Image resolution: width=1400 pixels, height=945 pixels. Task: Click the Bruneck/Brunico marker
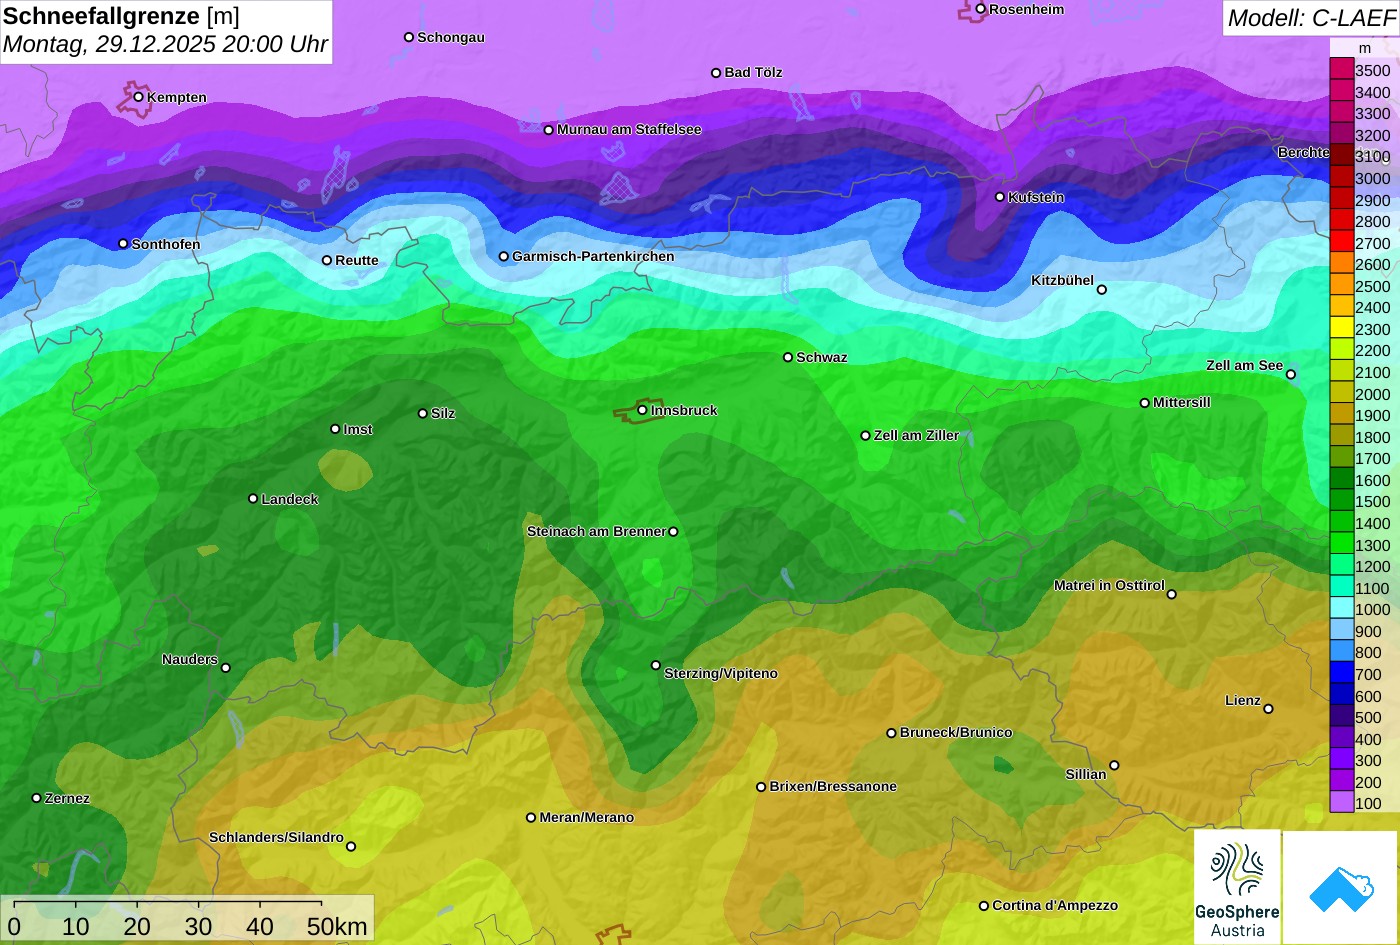tap(891, 733)
